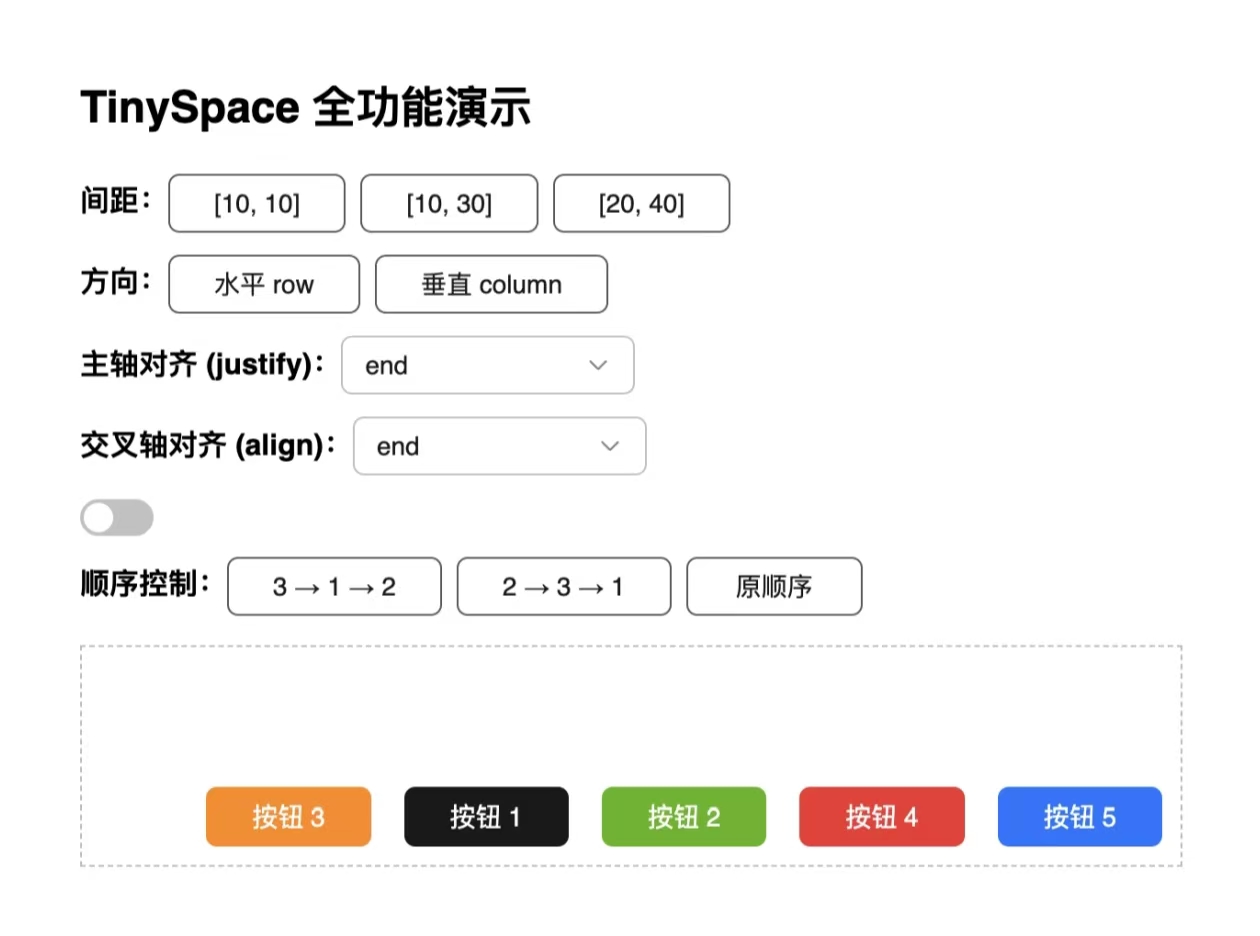
Task: Click the TinySpace 全功能演示 heading
Action: coord(307,107)
